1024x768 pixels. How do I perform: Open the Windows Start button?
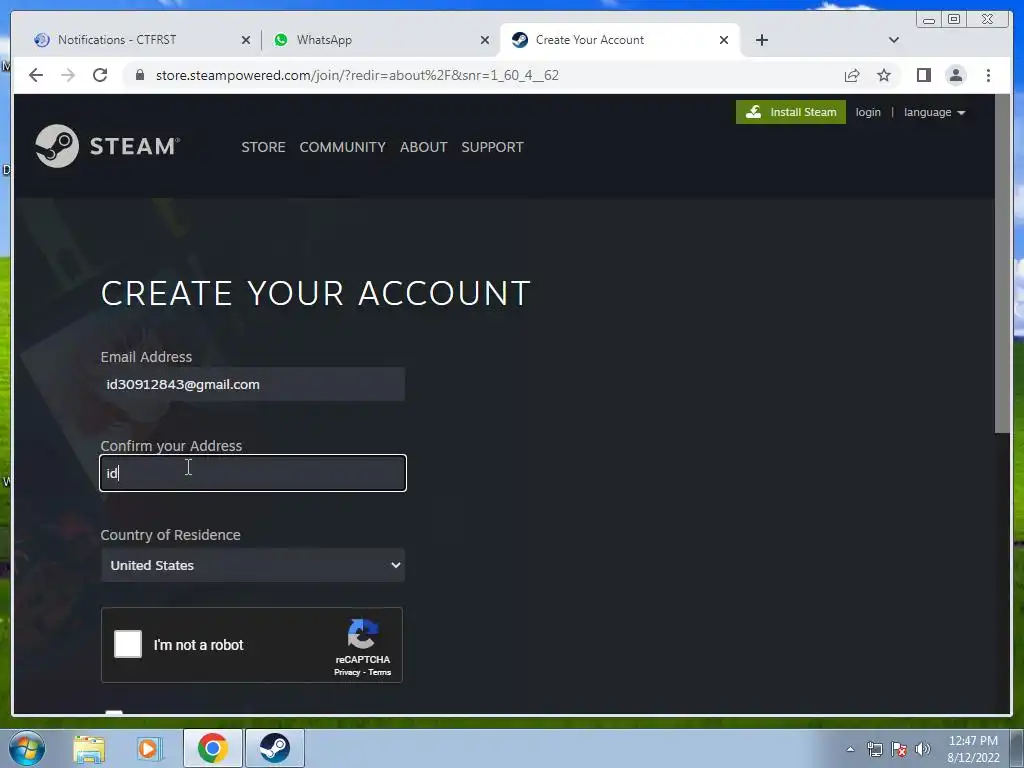[27, 748]
